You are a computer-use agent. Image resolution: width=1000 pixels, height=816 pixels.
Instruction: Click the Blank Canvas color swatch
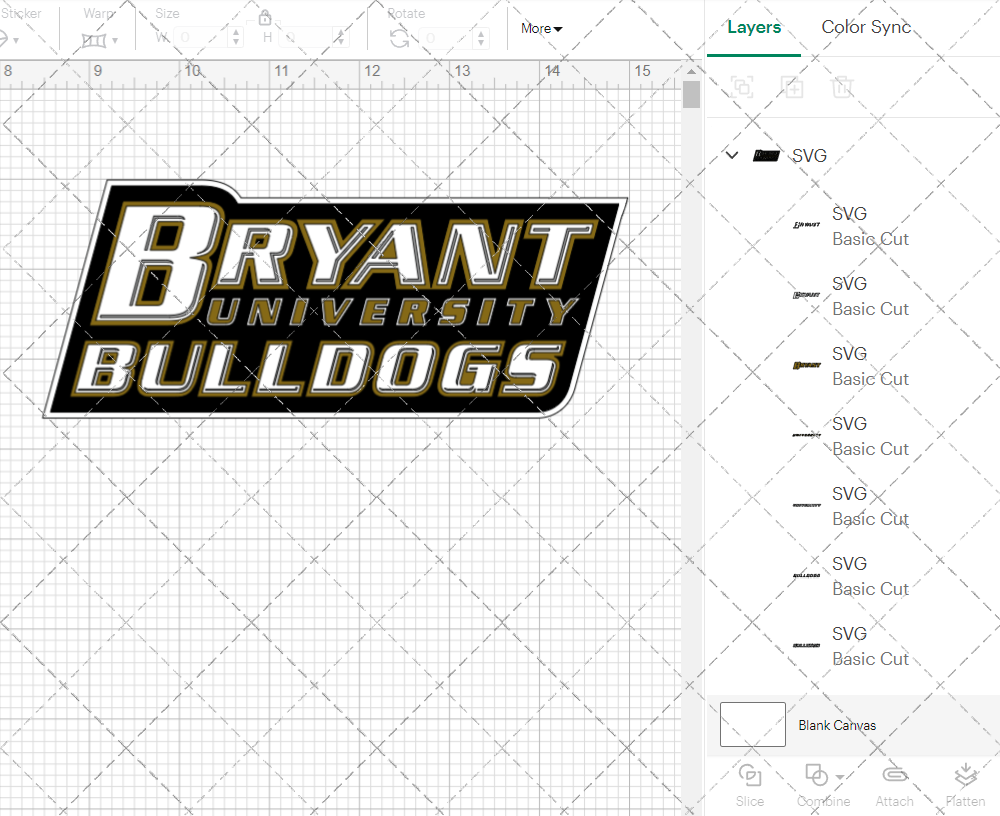752,724
